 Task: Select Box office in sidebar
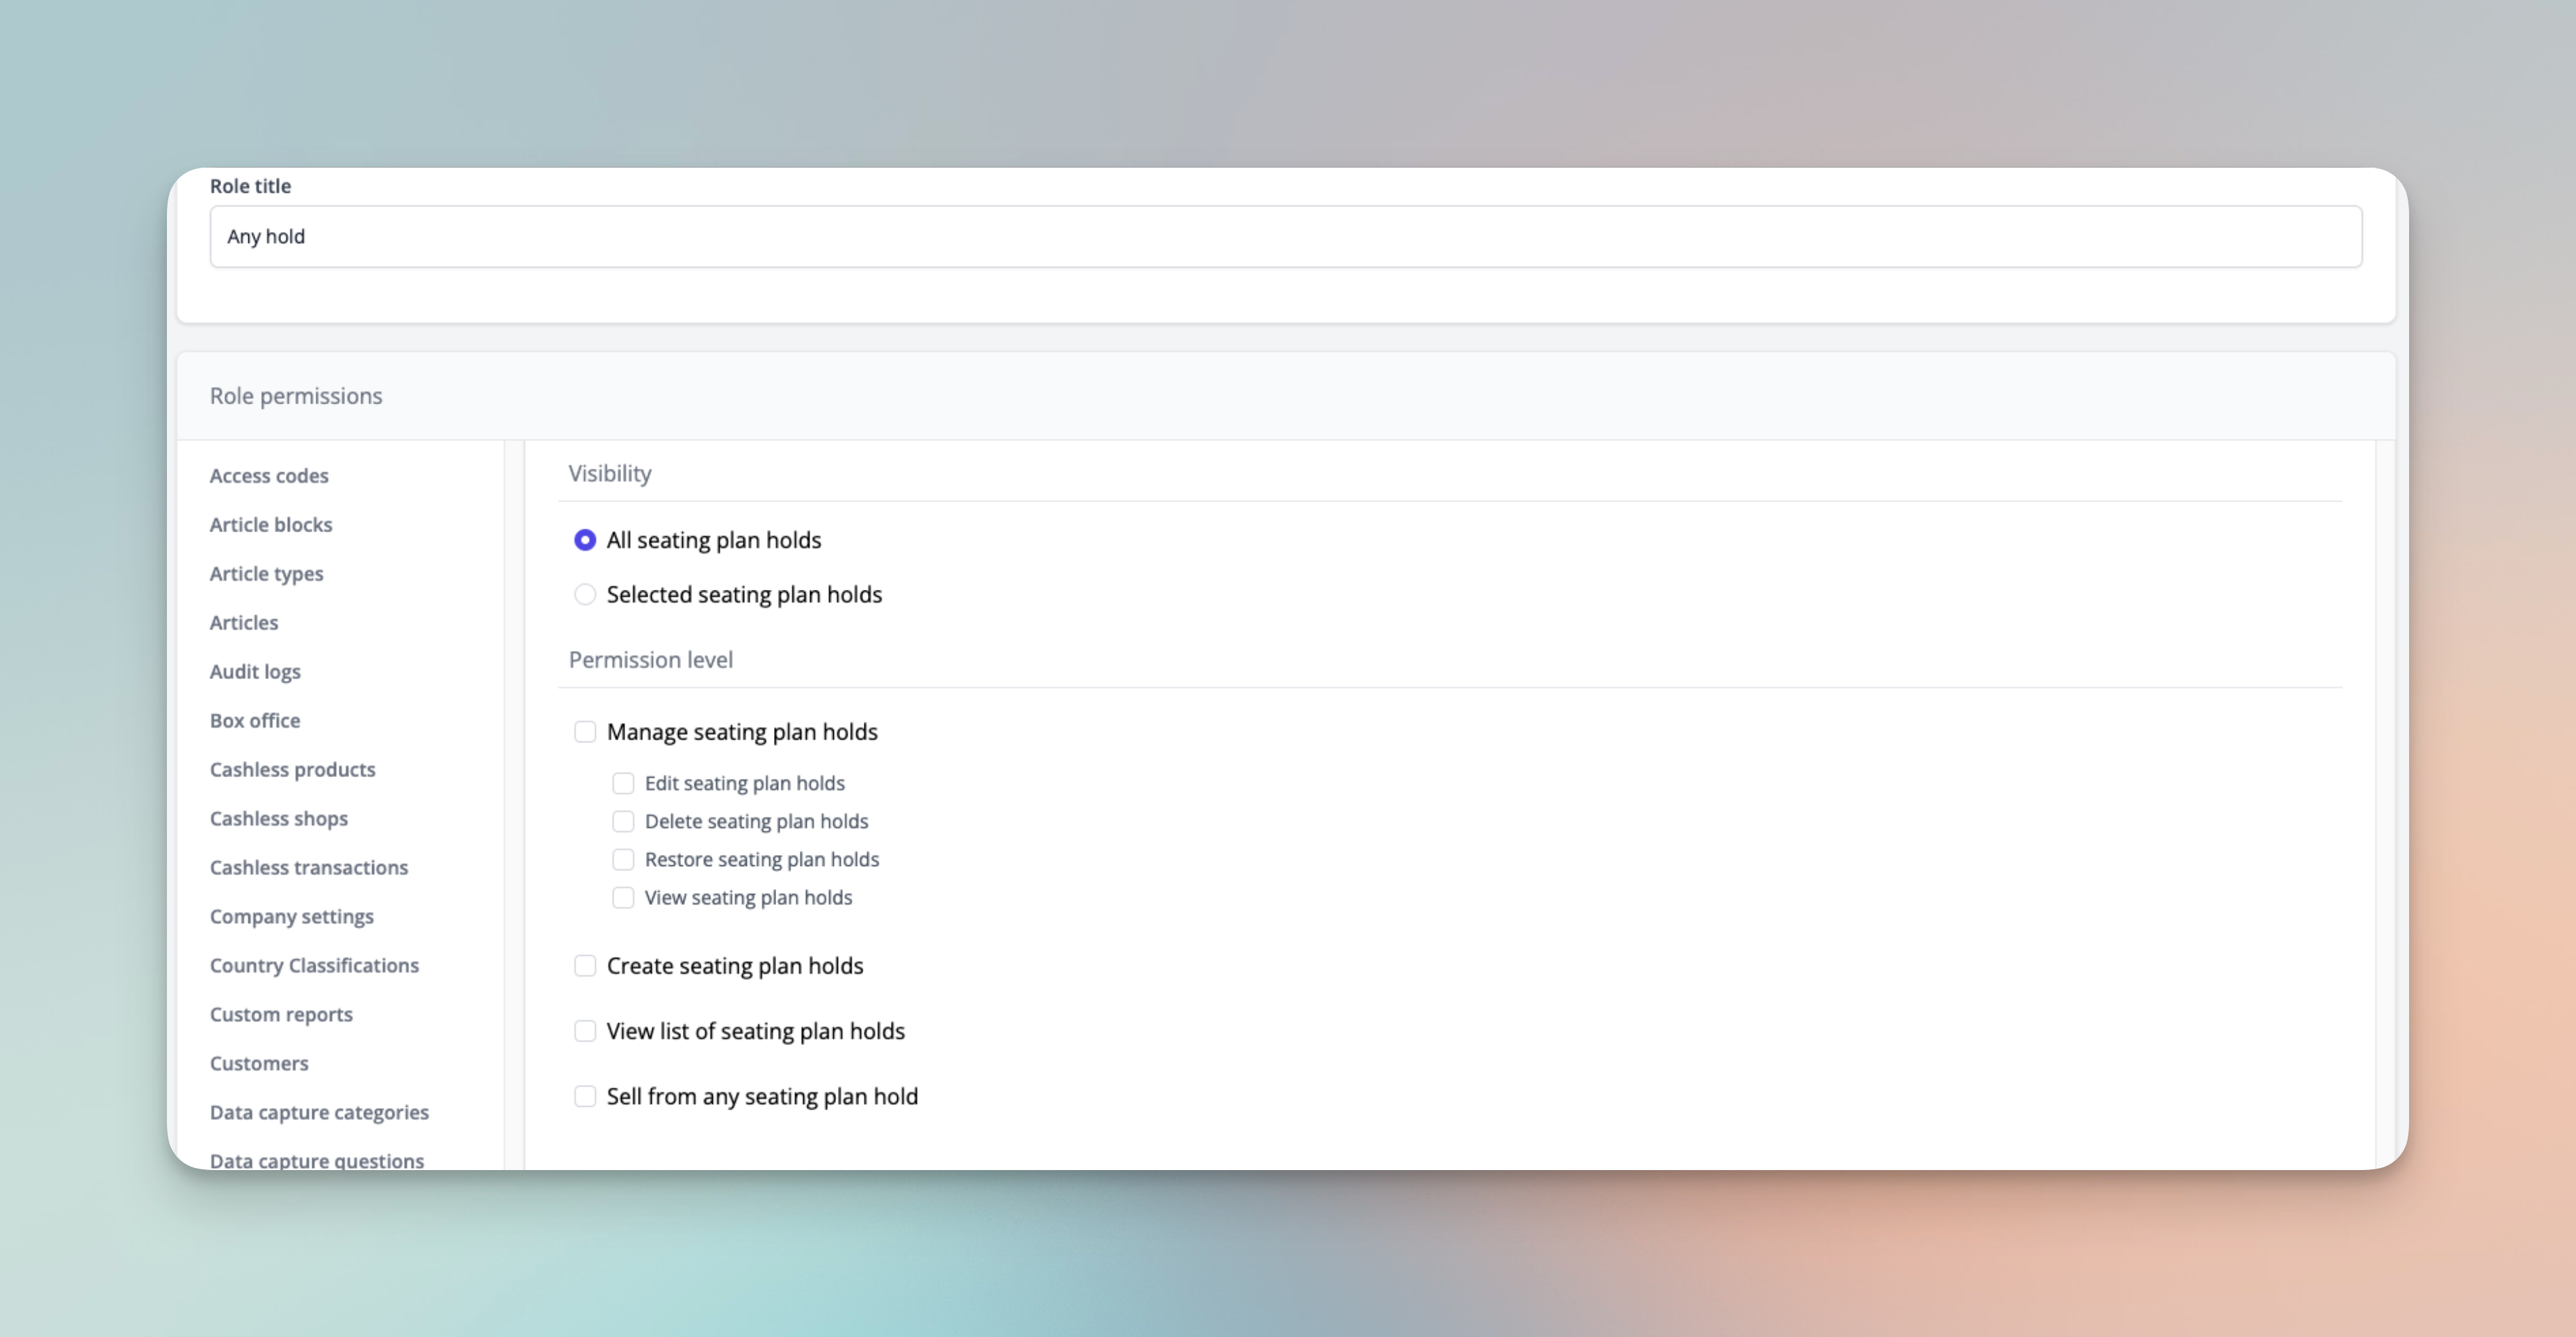[255, 721]
